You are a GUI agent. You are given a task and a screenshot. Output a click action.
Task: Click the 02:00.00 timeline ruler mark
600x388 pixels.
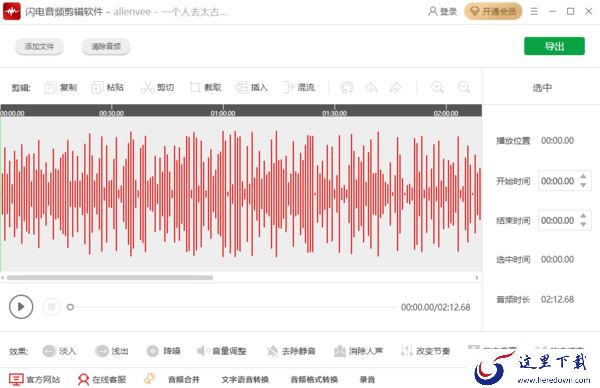[446, 113]
